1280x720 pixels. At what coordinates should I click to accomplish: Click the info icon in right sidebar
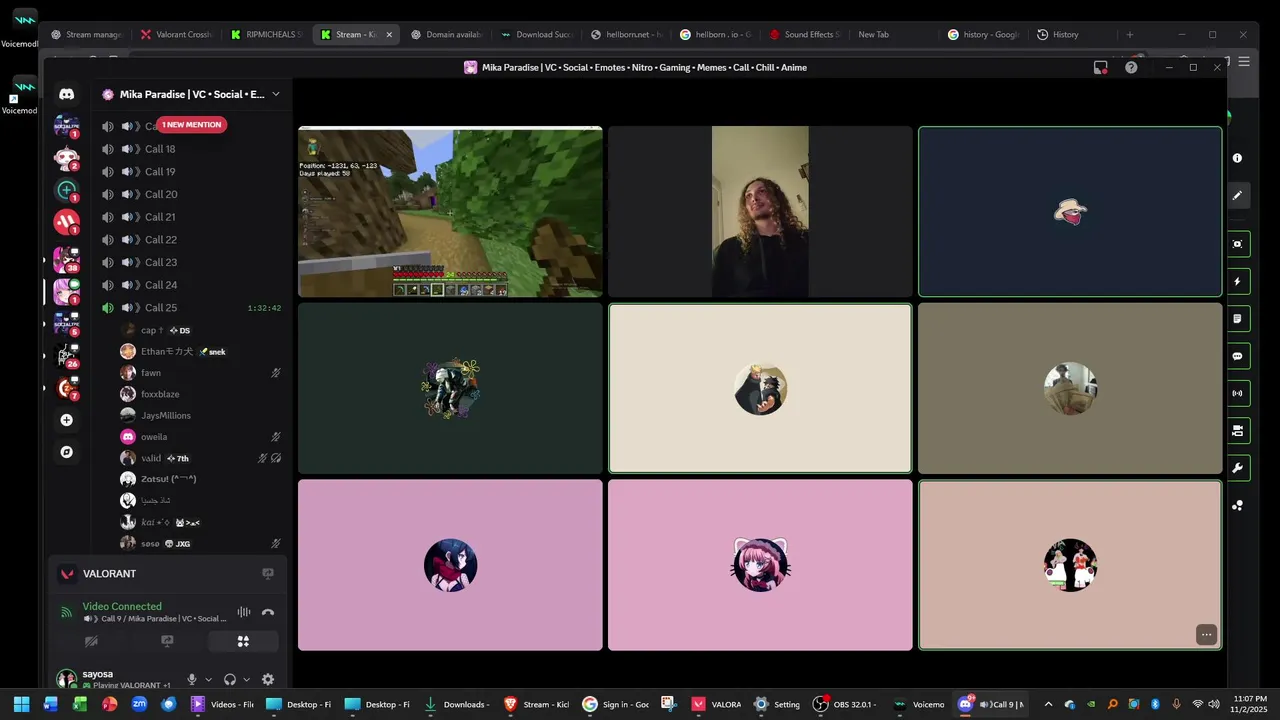click(x=1237, y=158)
